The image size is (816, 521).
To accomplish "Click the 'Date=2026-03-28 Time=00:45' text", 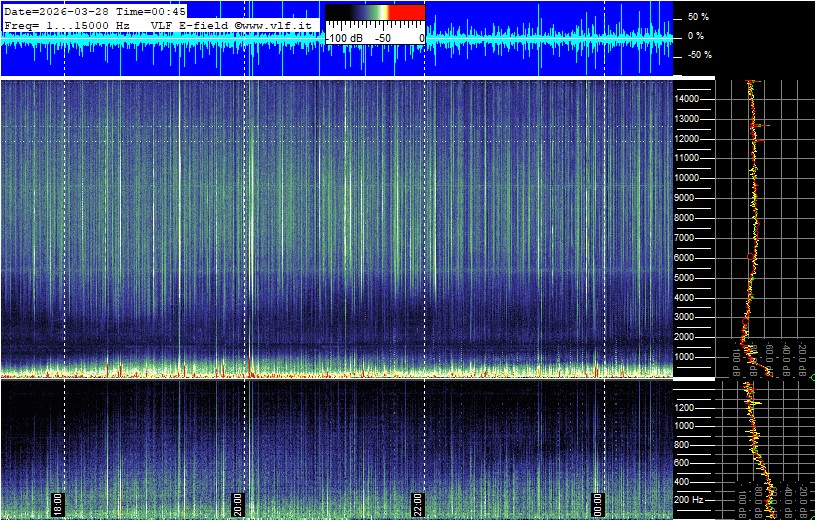I will click(93, 11).
